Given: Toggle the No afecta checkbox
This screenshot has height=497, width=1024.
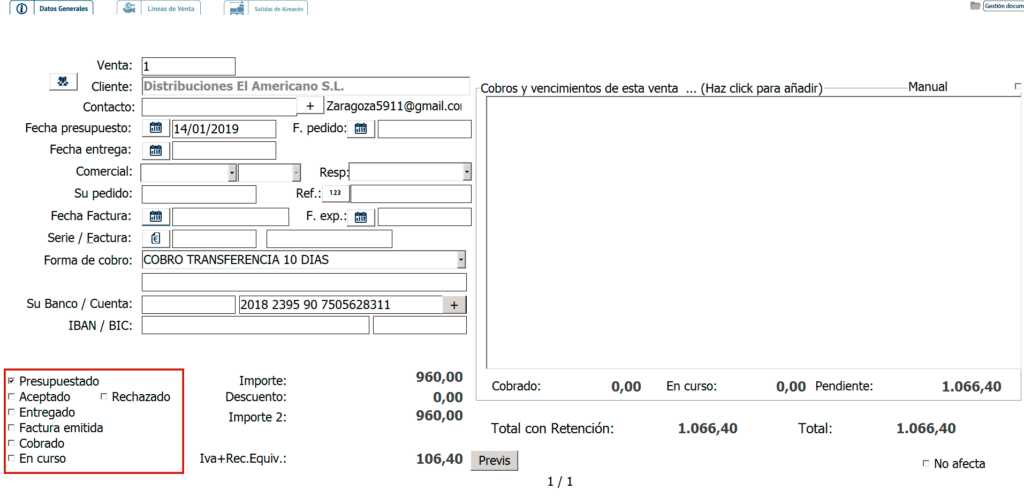Looking at the screenshot, I should (925, 464).
